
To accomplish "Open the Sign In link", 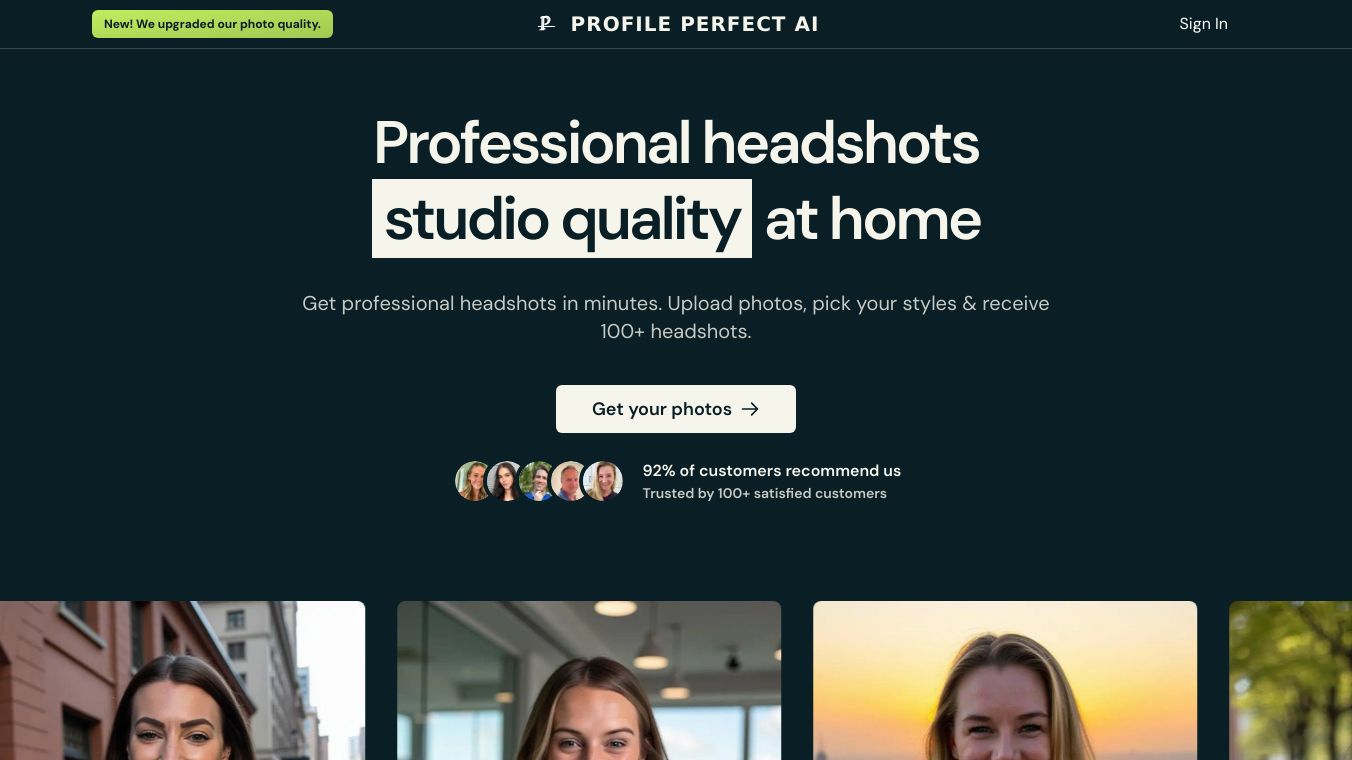I will click(1203, 24).
